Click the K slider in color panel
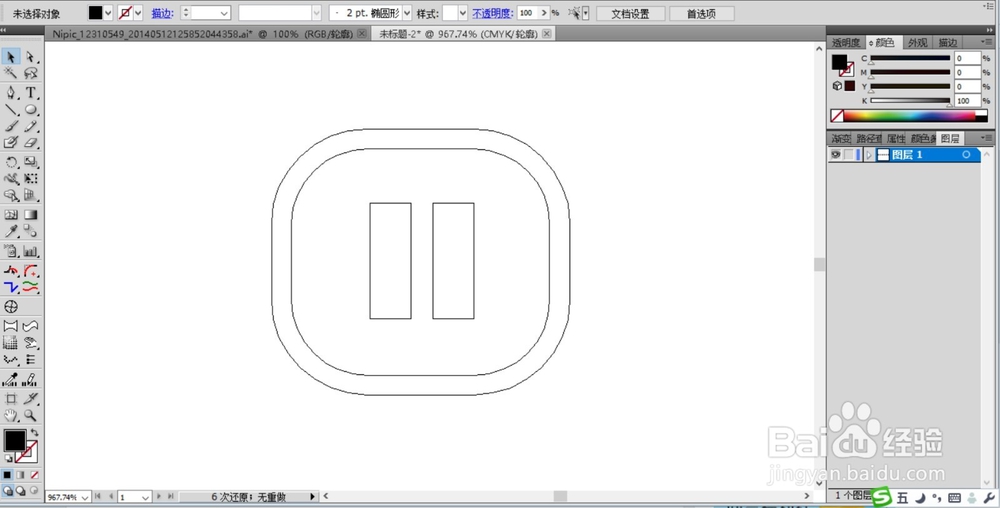 pos(911,101)
